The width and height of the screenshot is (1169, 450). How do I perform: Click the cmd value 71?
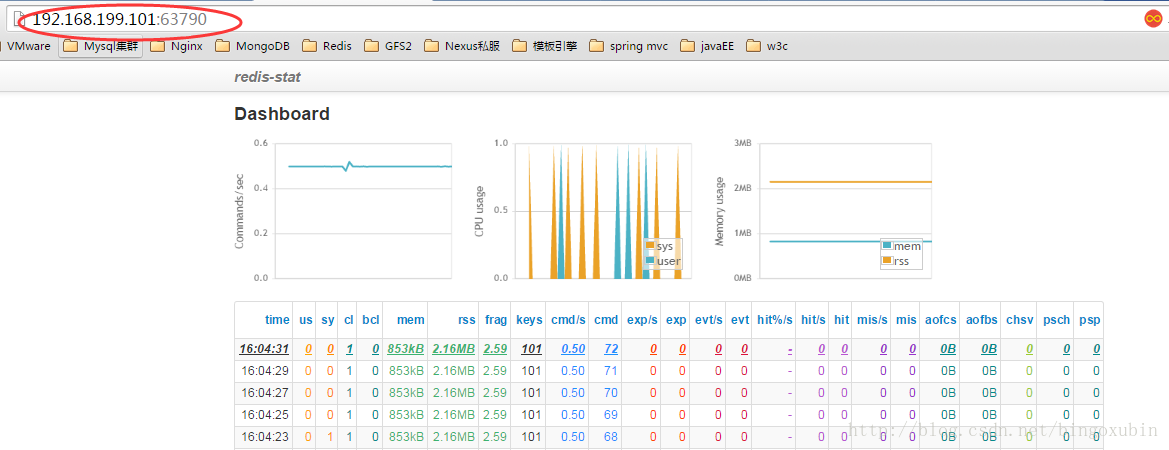click(x=611, y=370)
